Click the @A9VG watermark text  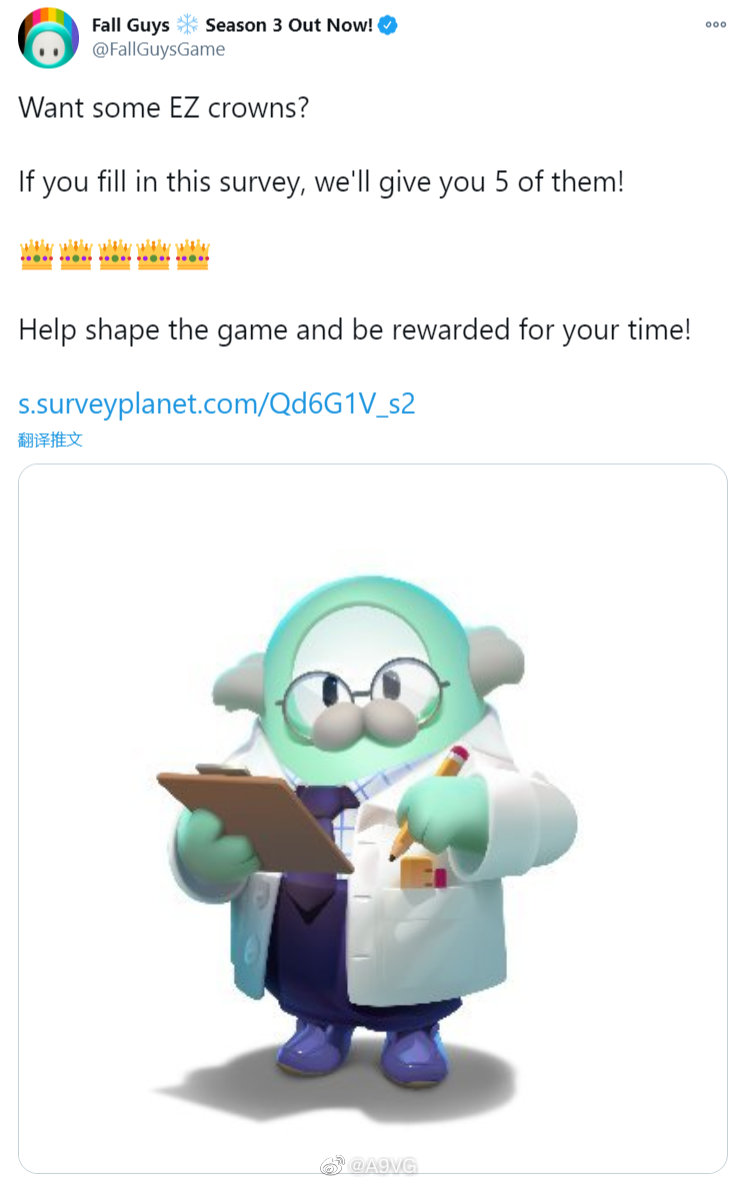point(383,1165)
